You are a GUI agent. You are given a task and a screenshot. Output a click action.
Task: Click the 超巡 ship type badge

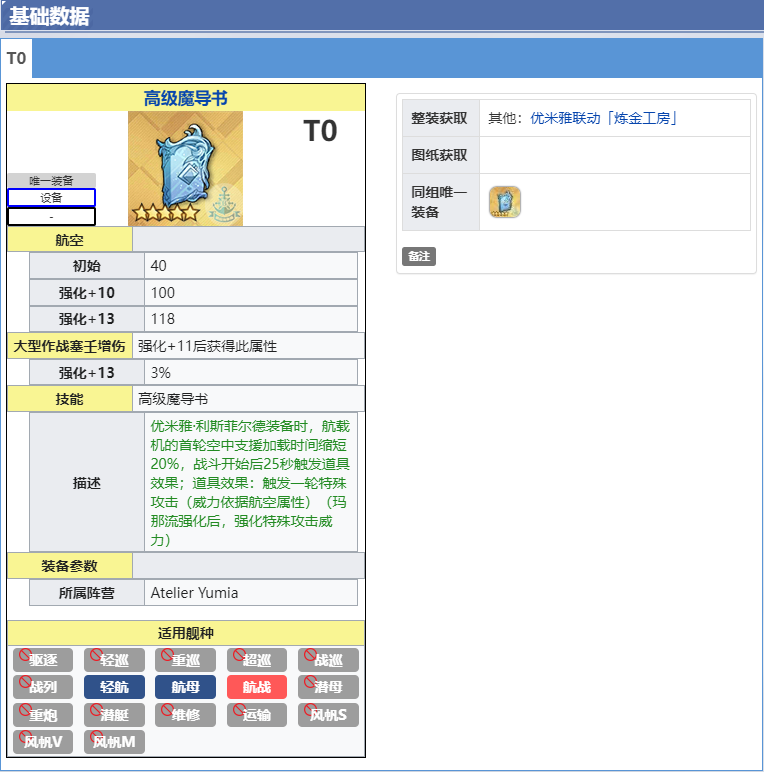tap(257, 660)
